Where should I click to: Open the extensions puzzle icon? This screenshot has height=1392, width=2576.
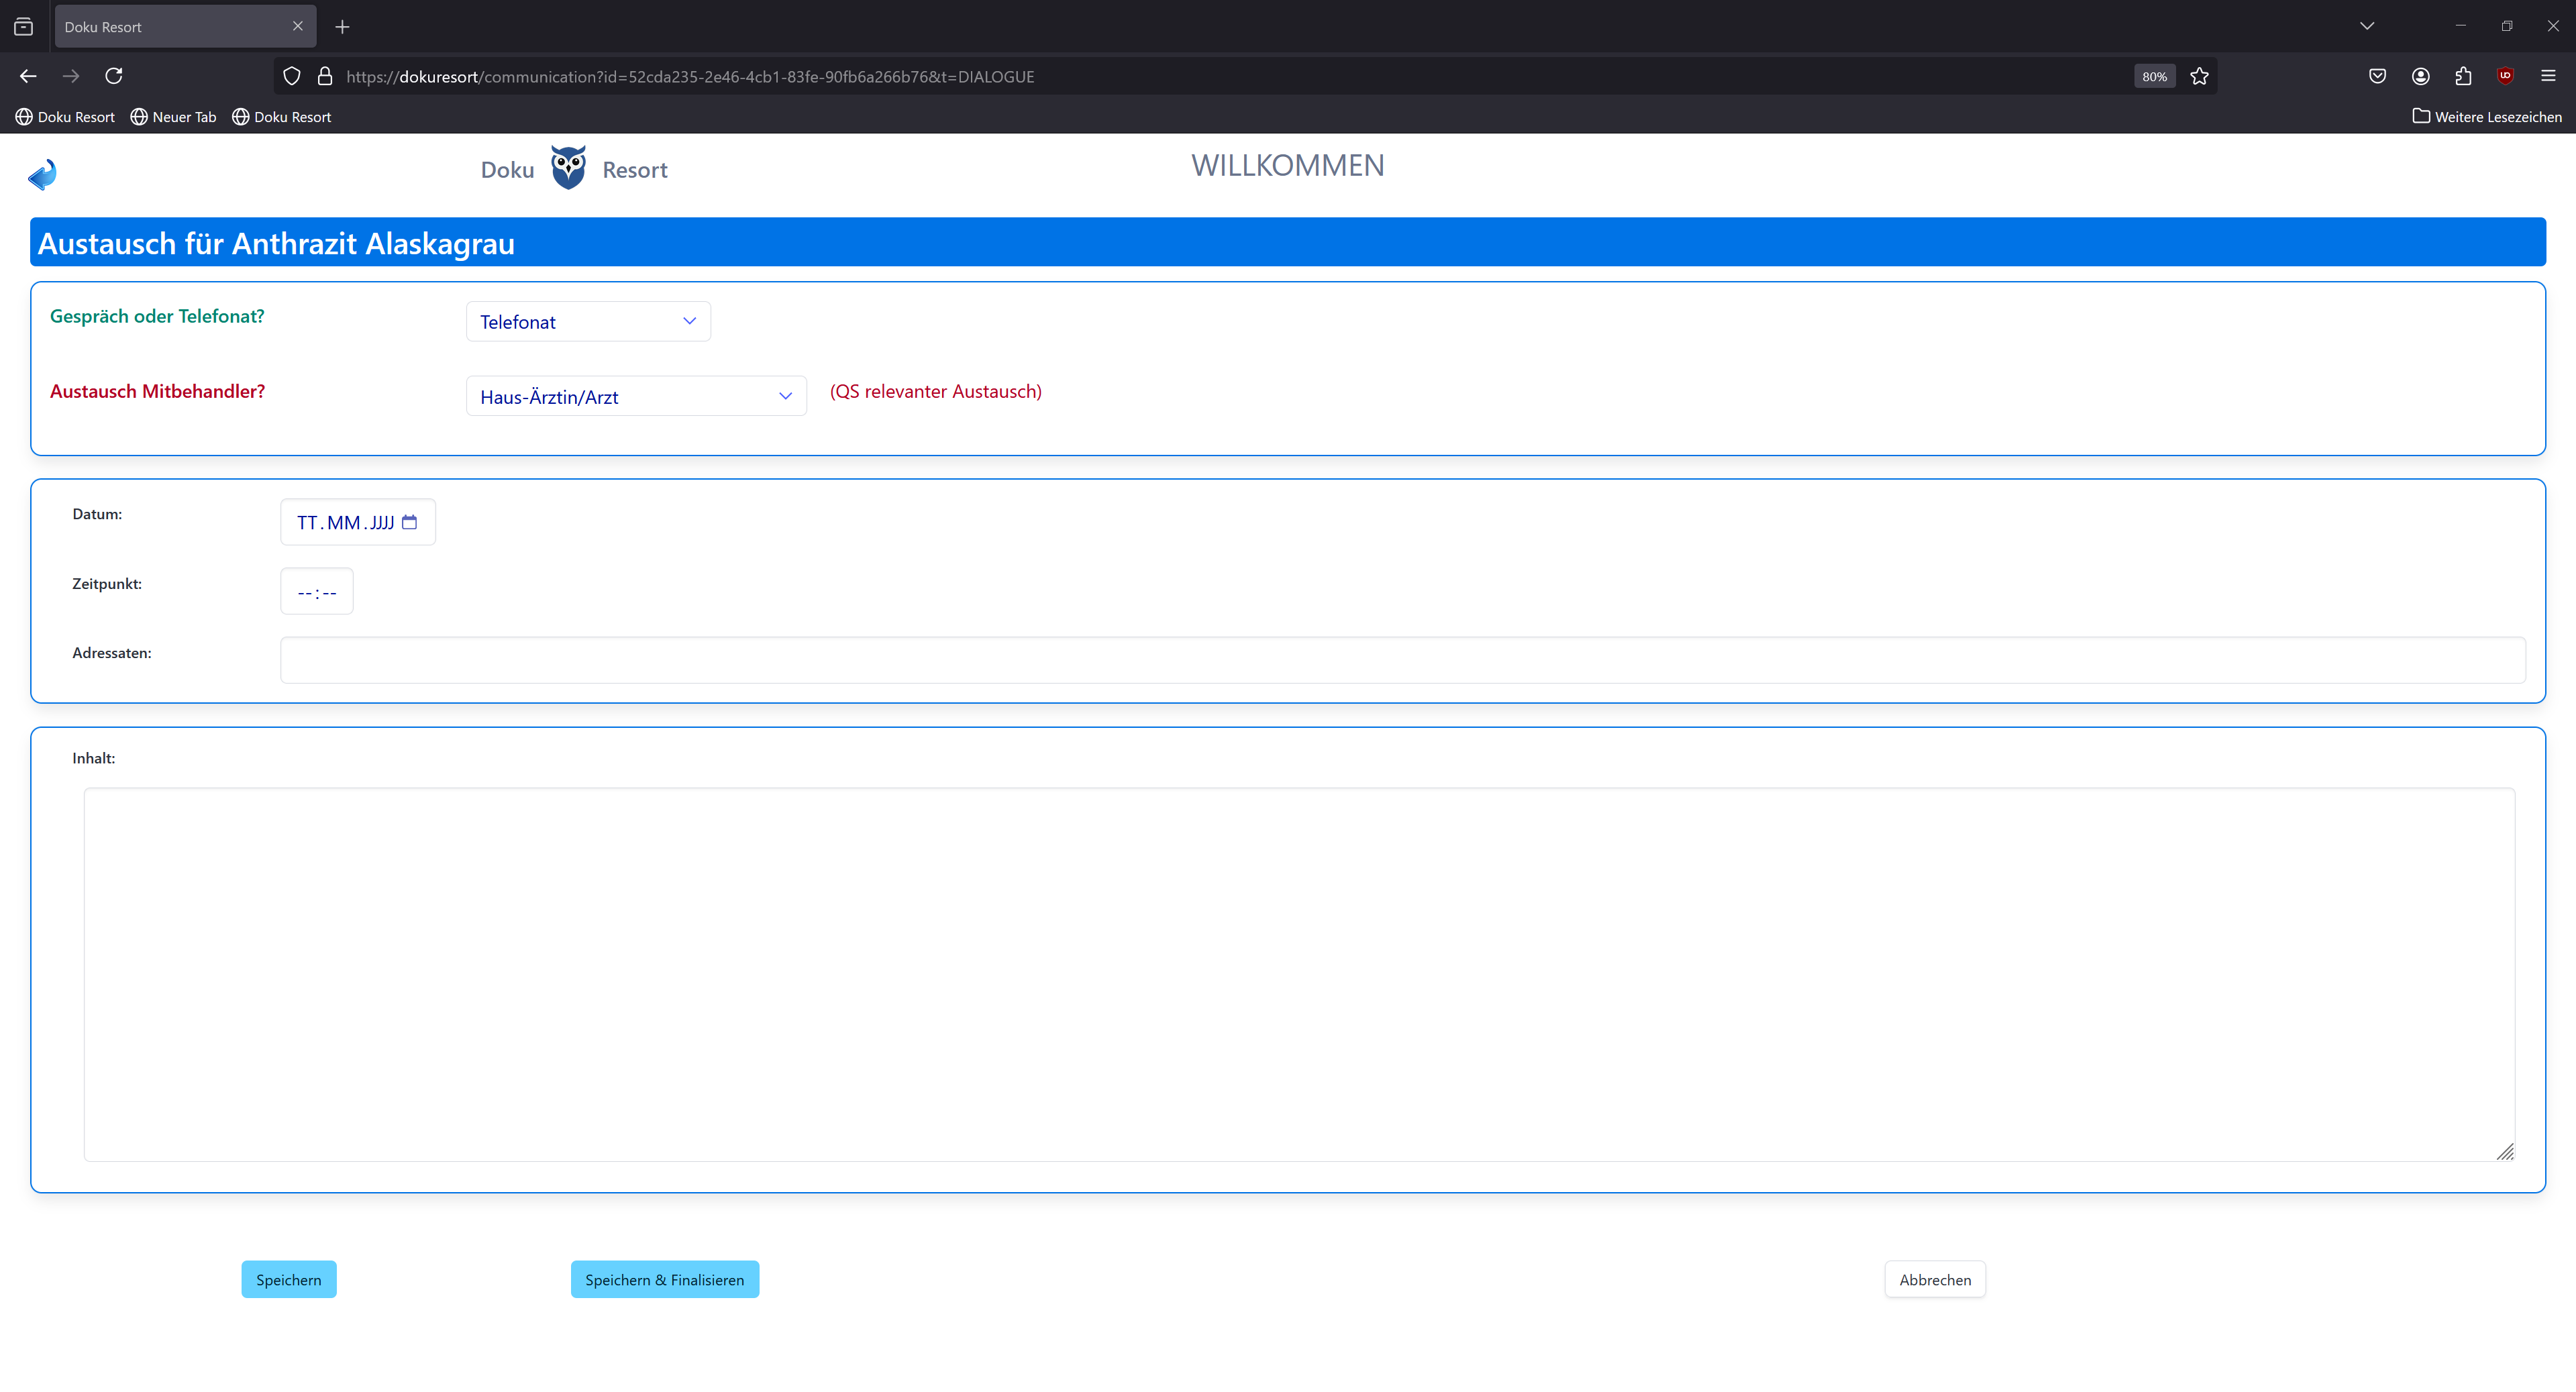pos(2463,76)
